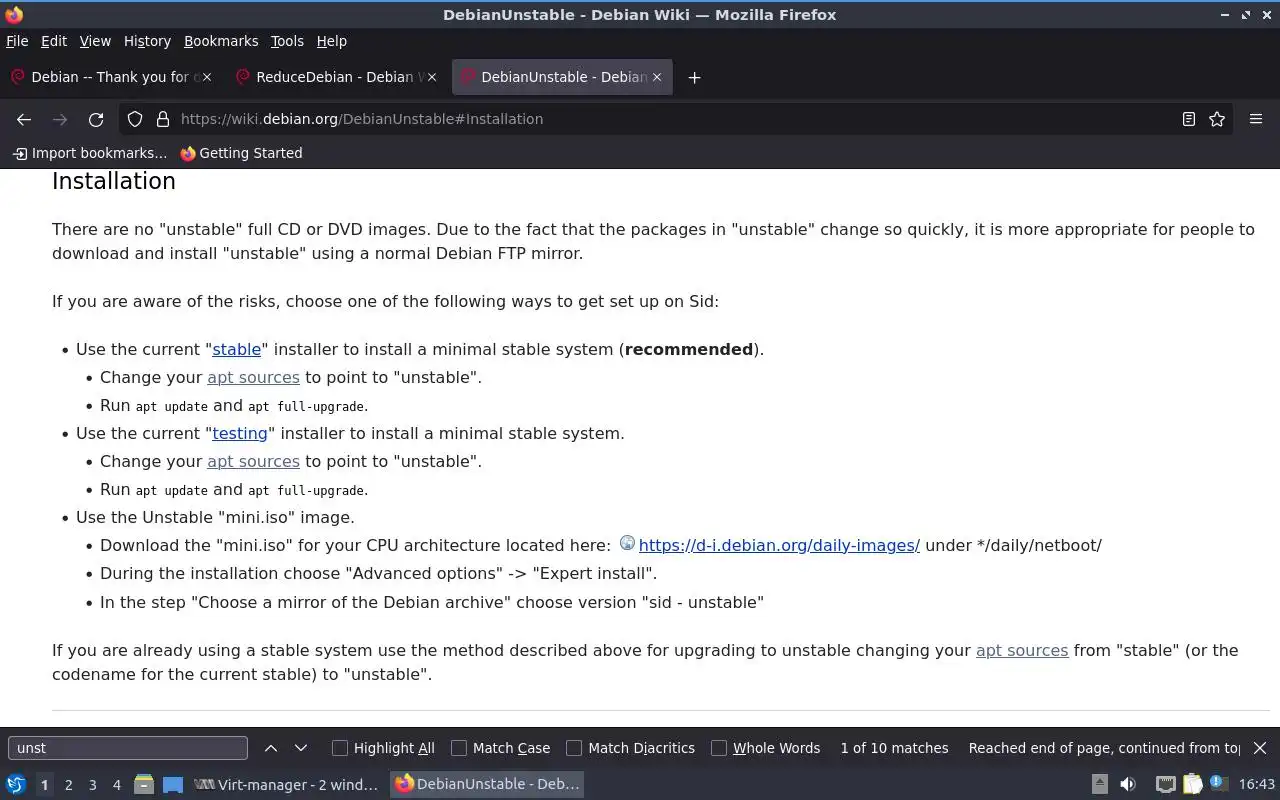Viewport: 1280px width, 800px height.
Task: Open apt sources link under stable installer
Action: pyautogui.click(x=253, y=377)
